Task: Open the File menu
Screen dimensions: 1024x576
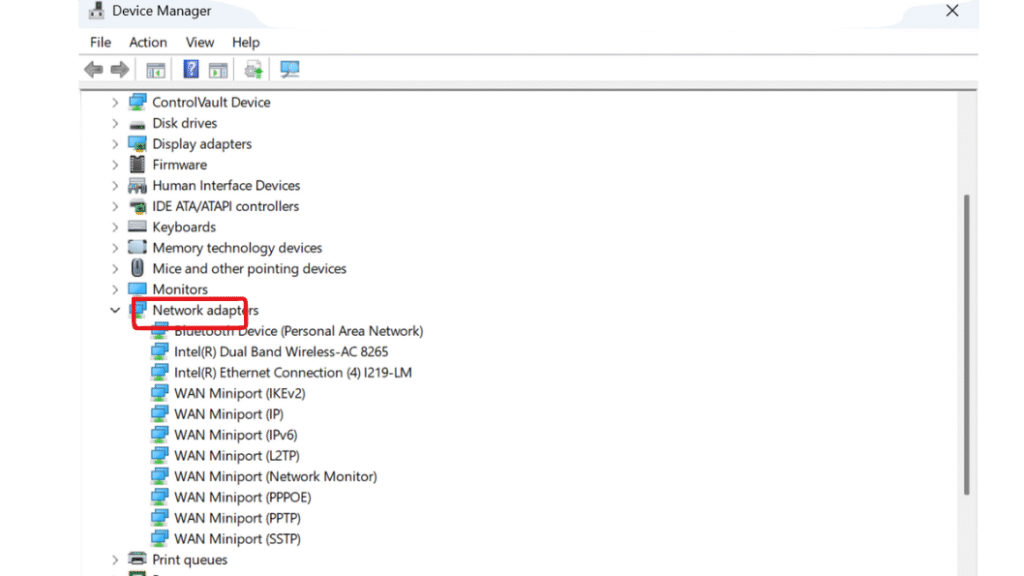Action: [101, 42]
